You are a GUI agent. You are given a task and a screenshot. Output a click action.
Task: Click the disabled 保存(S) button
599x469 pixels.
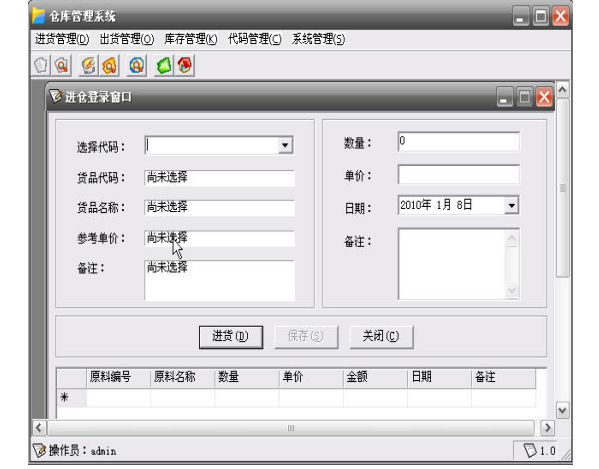click(306, 337)
